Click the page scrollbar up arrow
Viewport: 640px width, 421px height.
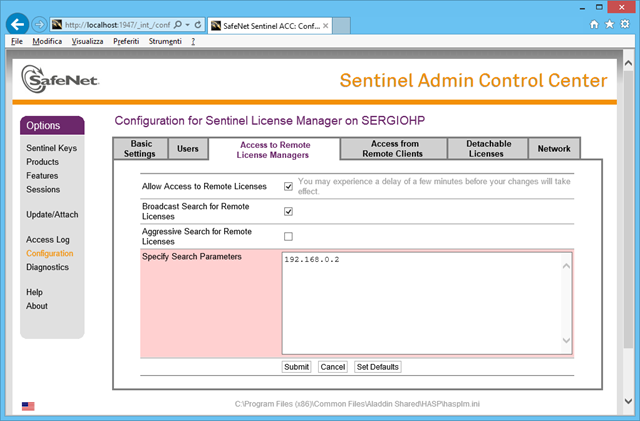pyautogui.click(x=629, y=63)
